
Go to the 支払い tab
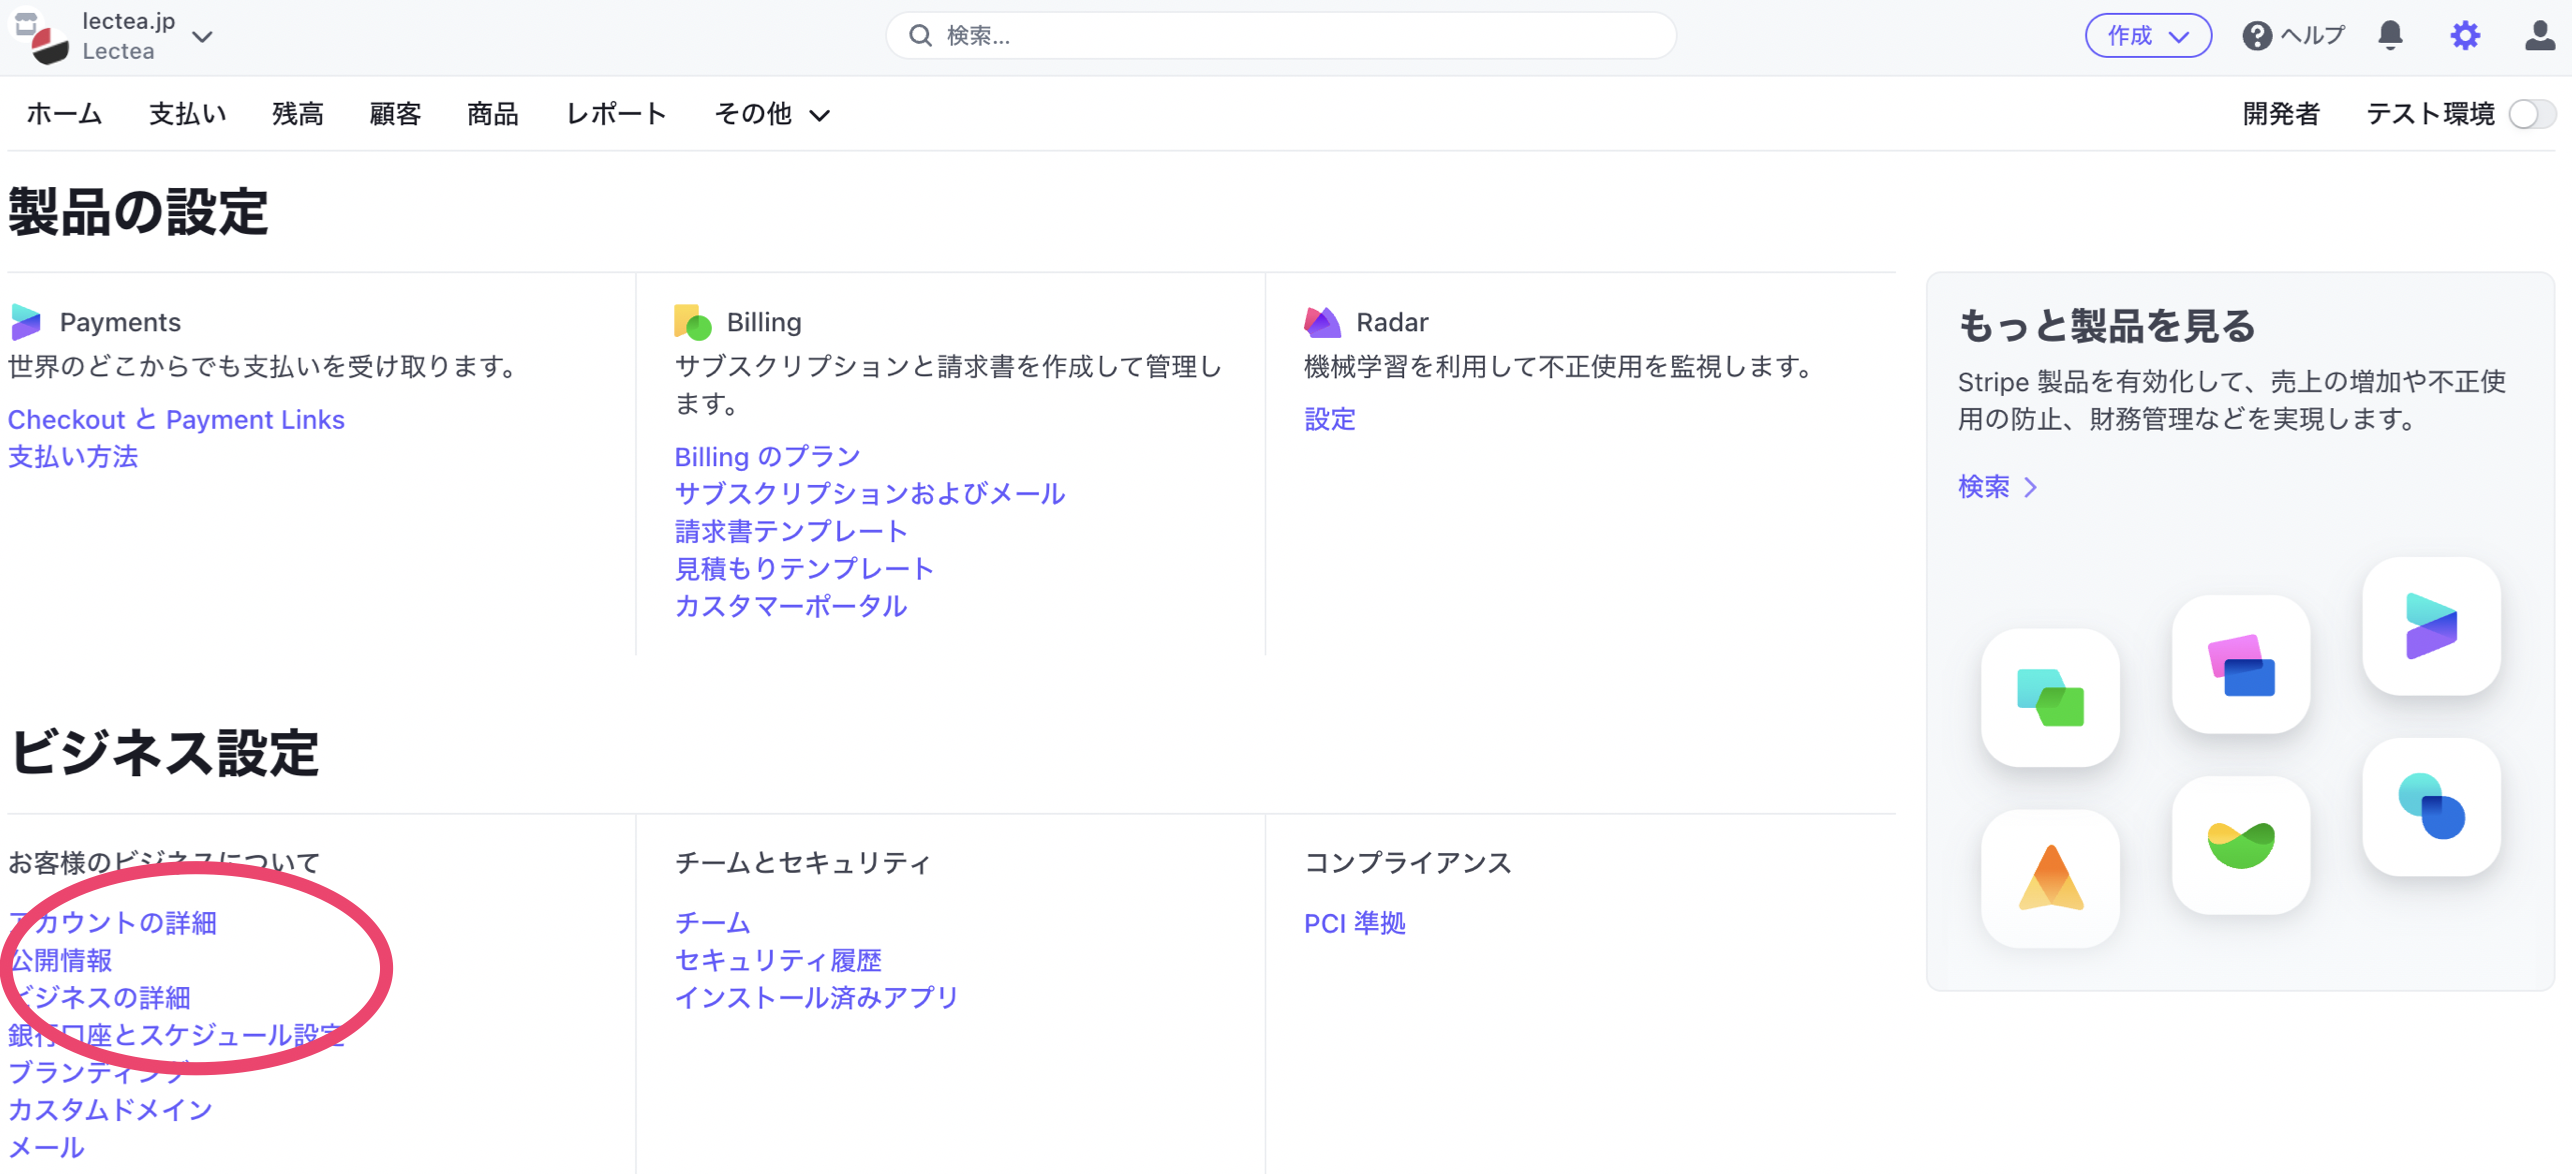click(x=187, y=114)
